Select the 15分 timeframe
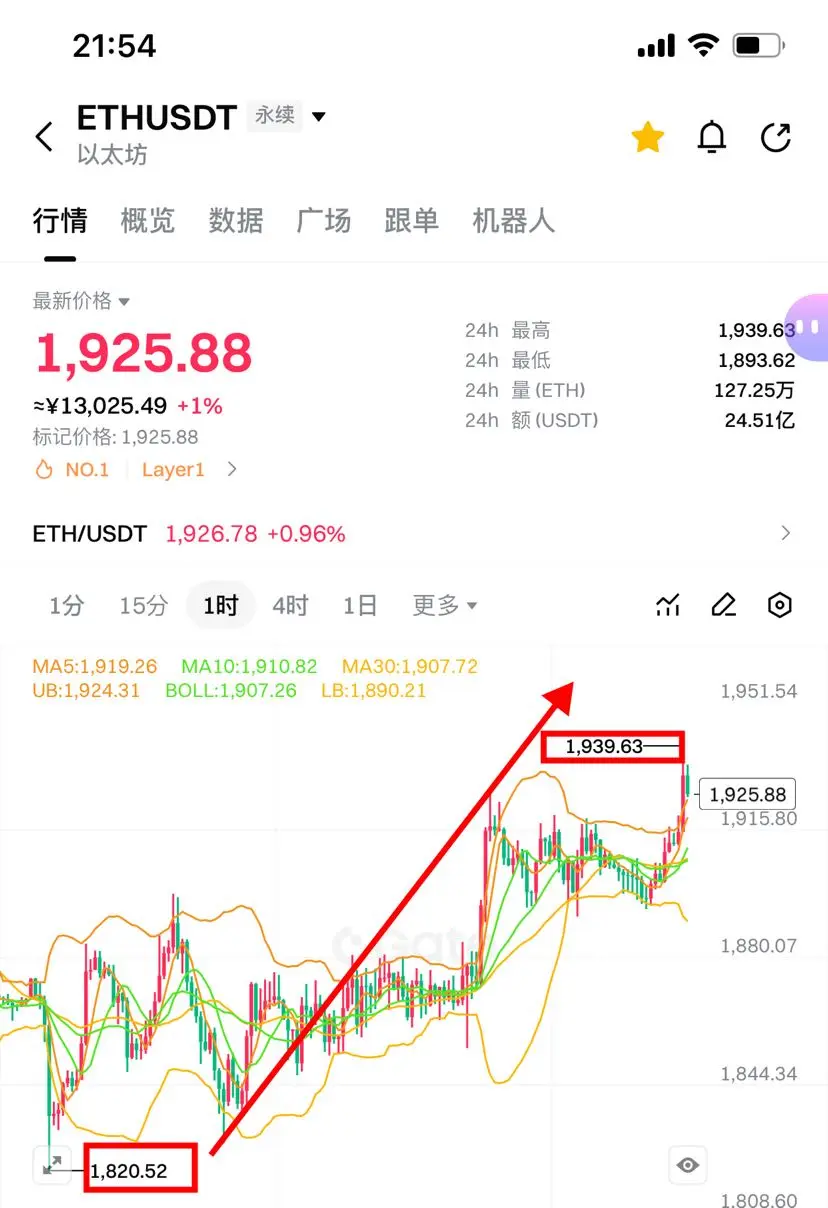Screen dimensions: 828x1208 [x=143, y=605]
